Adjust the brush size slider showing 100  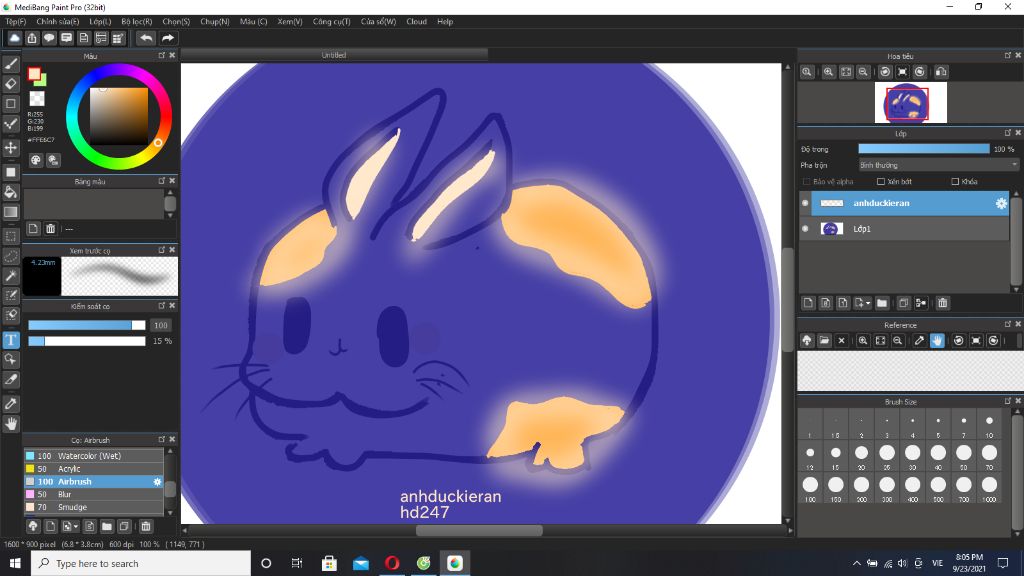point(87,325)
